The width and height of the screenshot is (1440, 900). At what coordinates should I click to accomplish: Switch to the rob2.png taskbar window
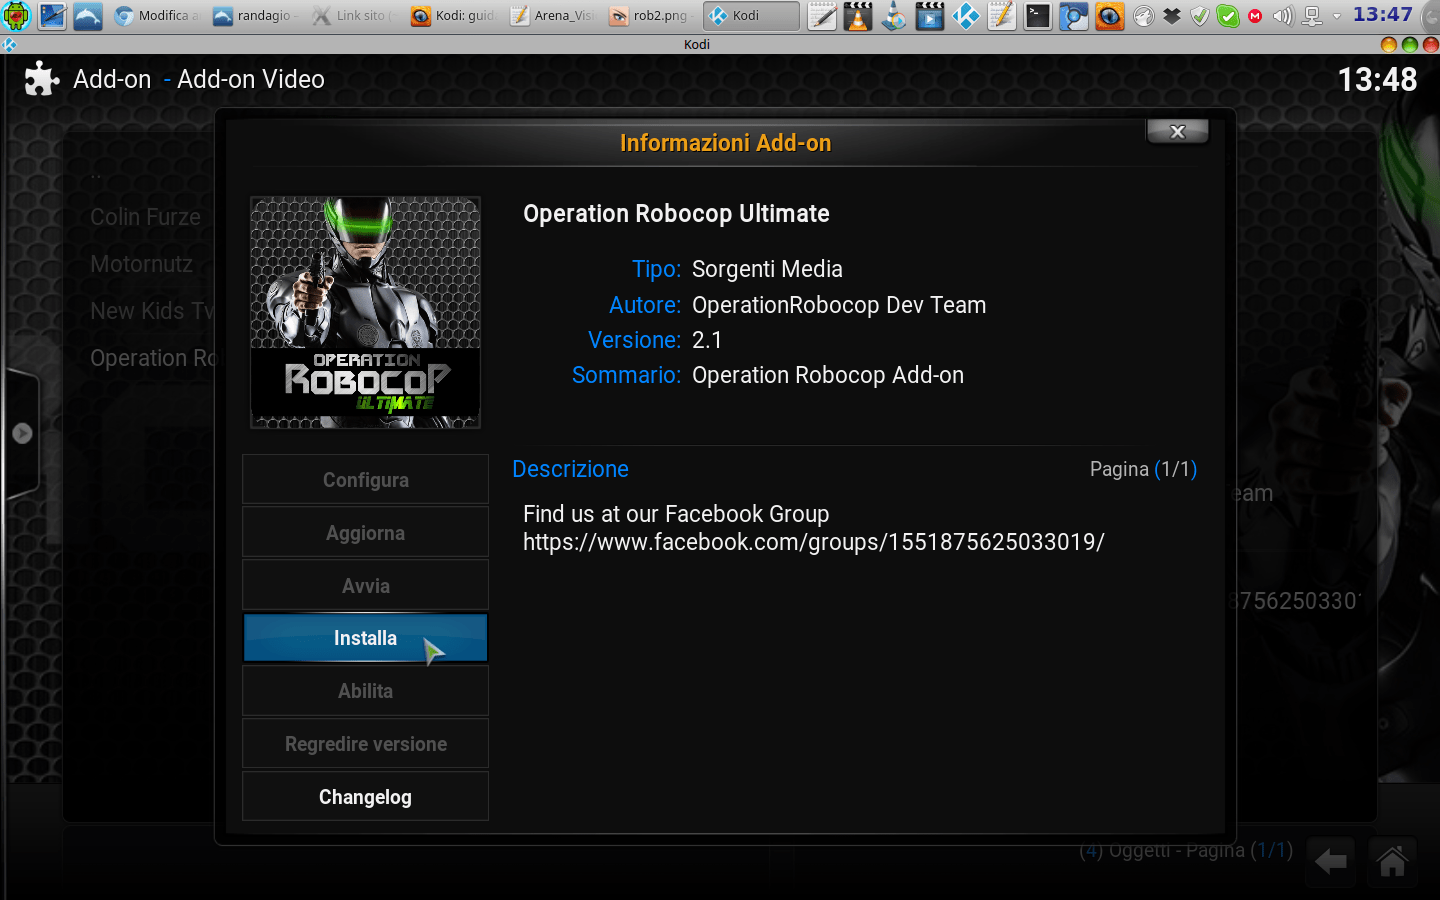[651, 15]
